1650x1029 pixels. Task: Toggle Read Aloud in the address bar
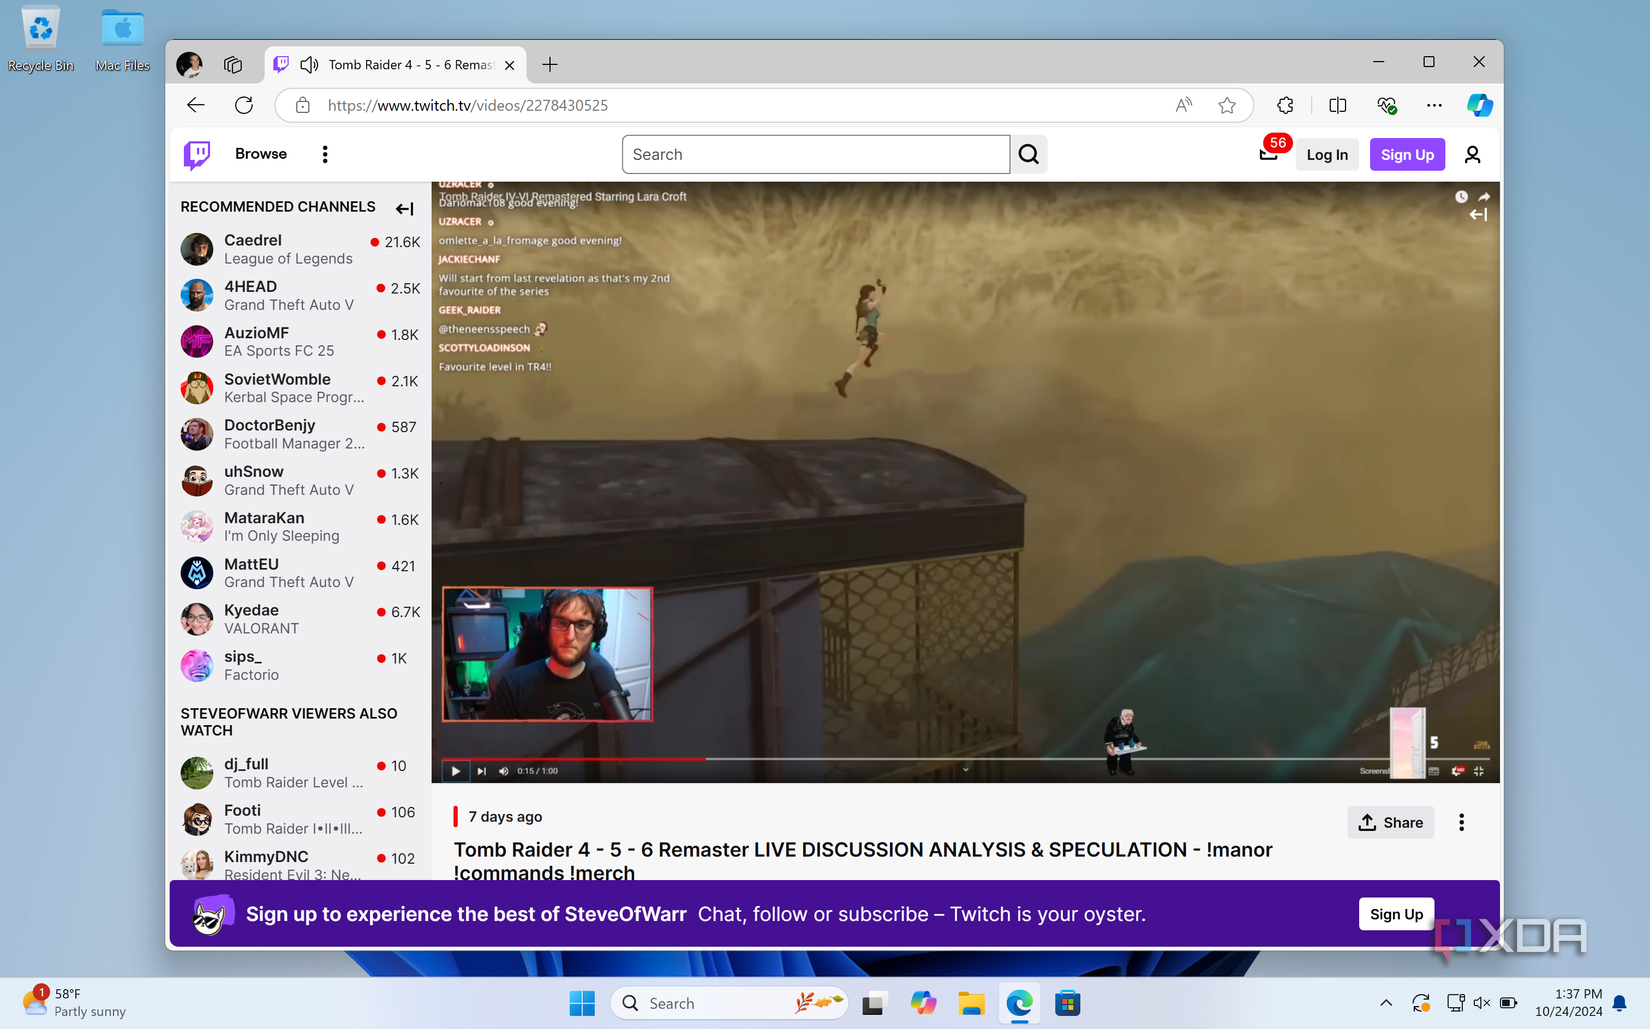point(1184,105)
